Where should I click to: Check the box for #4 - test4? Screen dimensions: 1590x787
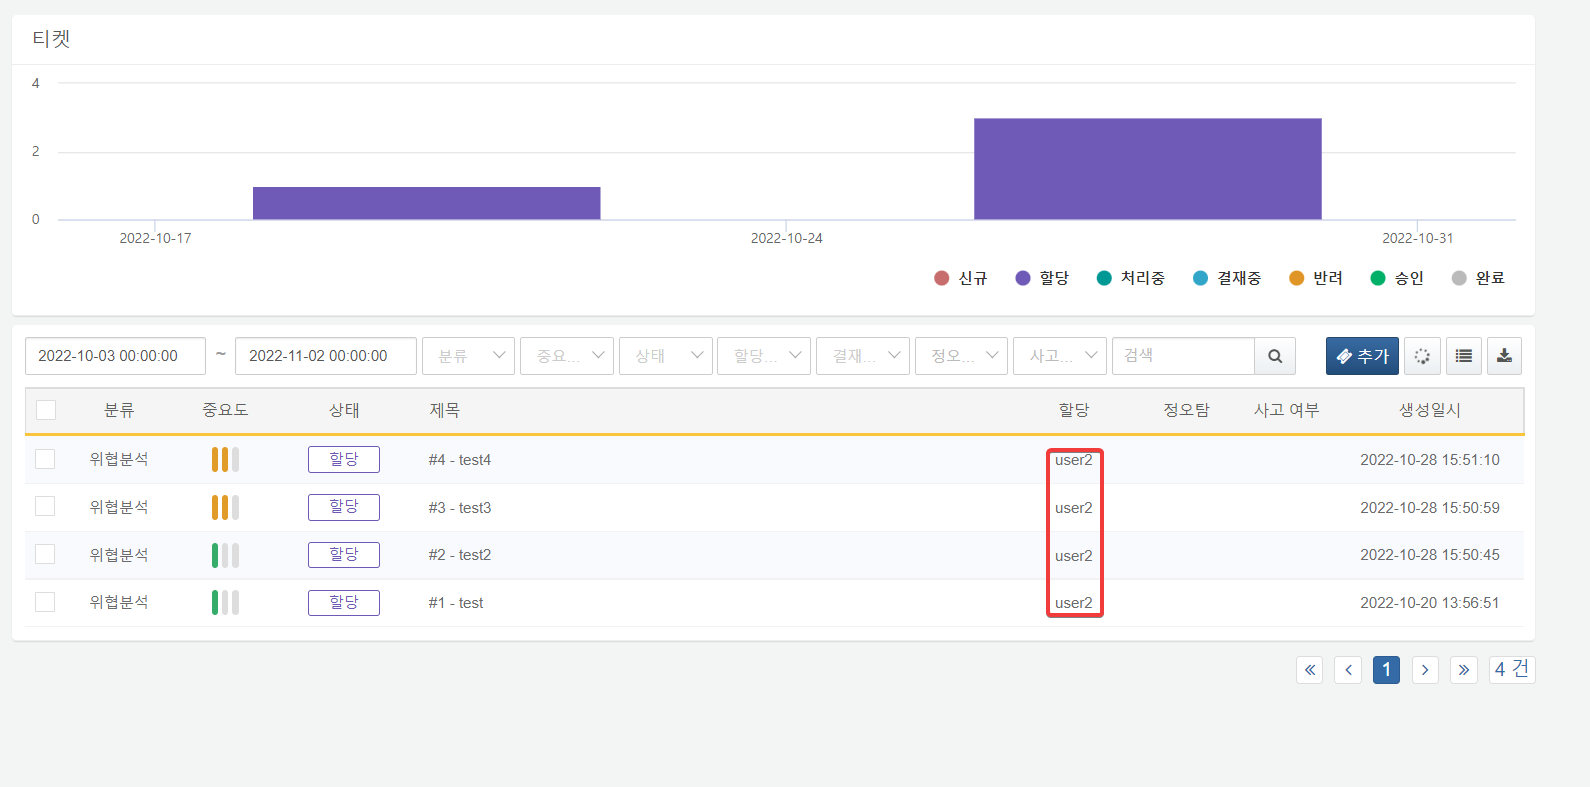(45, 459)
